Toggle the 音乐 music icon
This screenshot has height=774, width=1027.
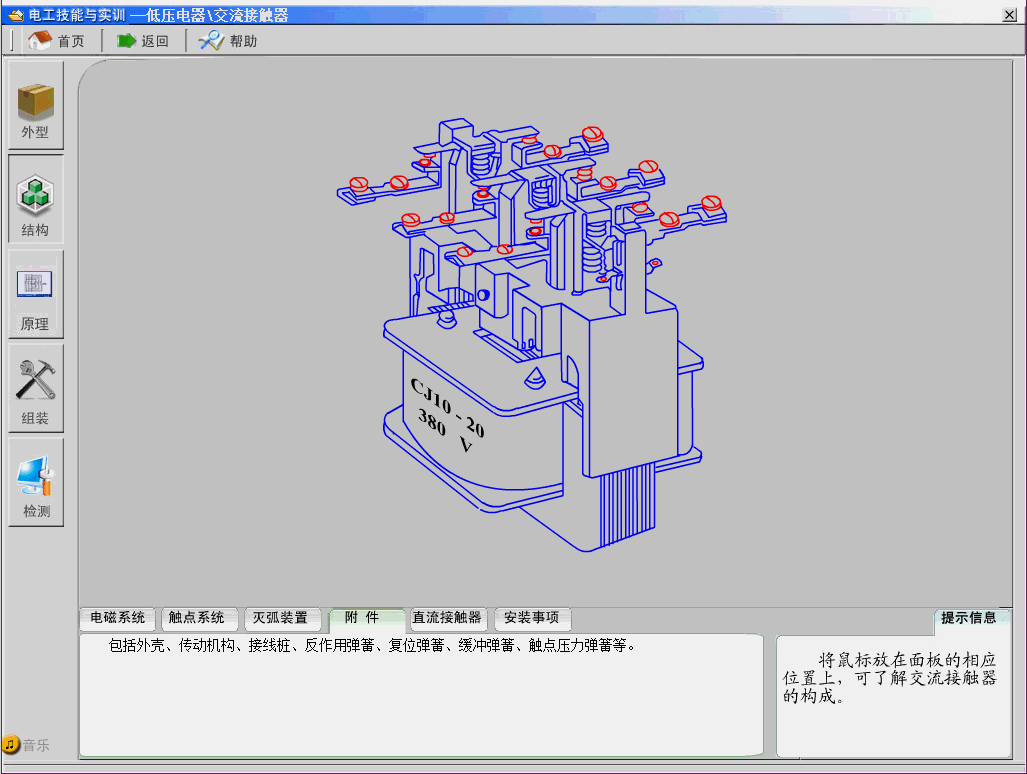point(11,745)
